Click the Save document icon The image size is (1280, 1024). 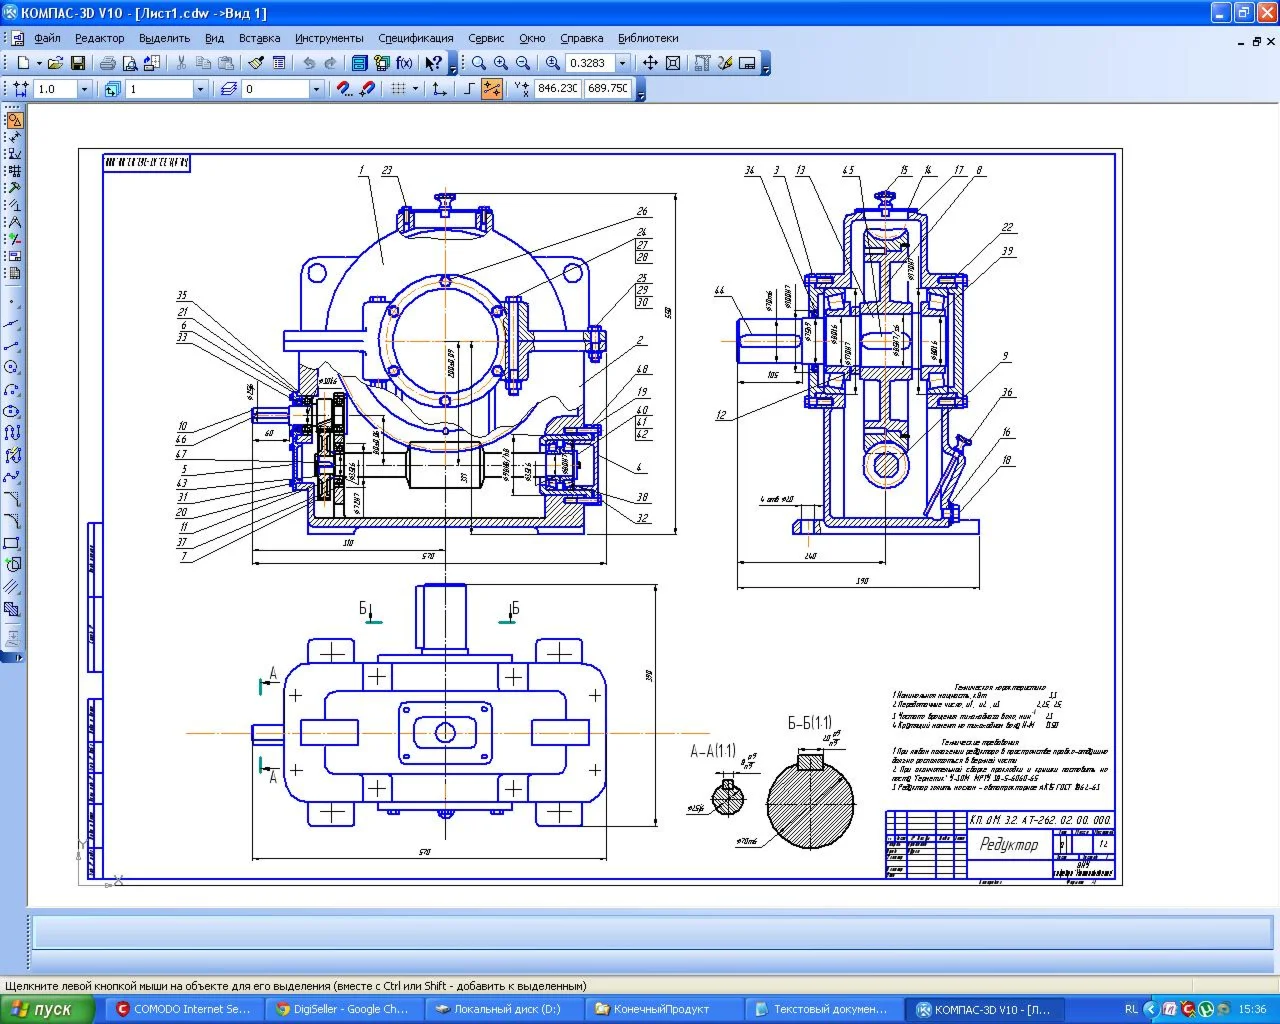pos(78,63)
